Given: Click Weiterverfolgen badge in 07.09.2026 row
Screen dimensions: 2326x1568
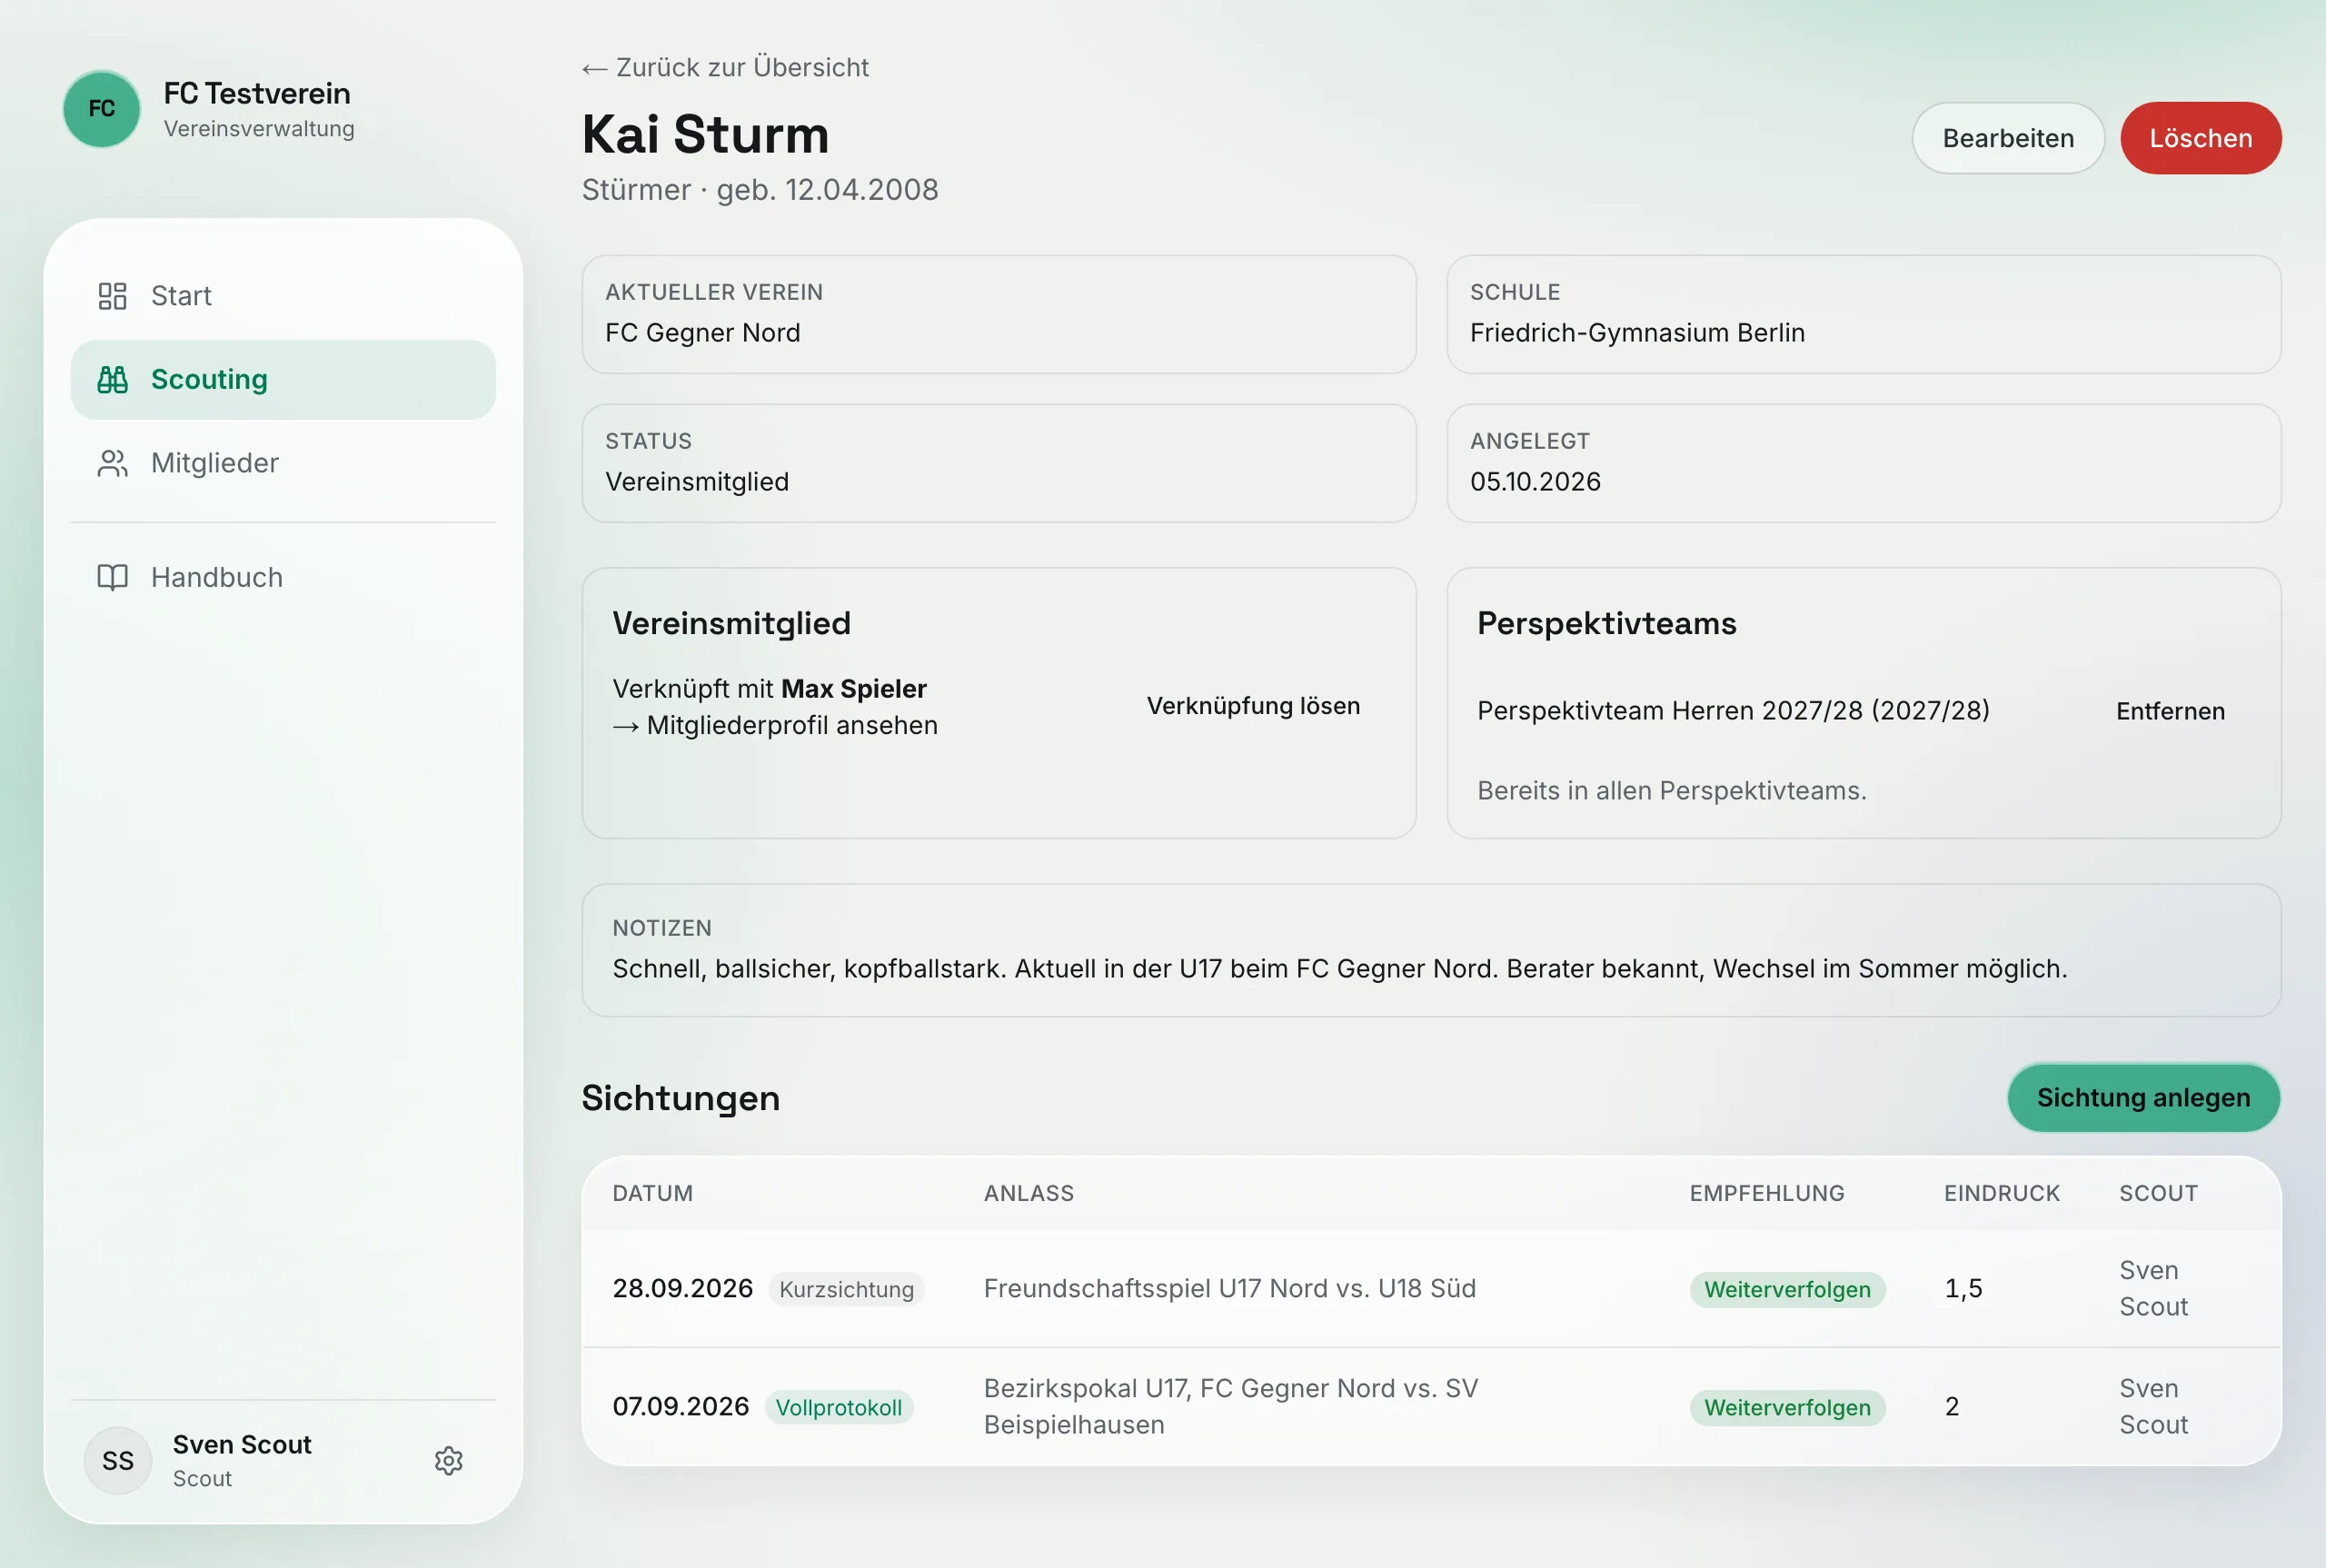Looking at the screenshot, I should [1787, 1408].
